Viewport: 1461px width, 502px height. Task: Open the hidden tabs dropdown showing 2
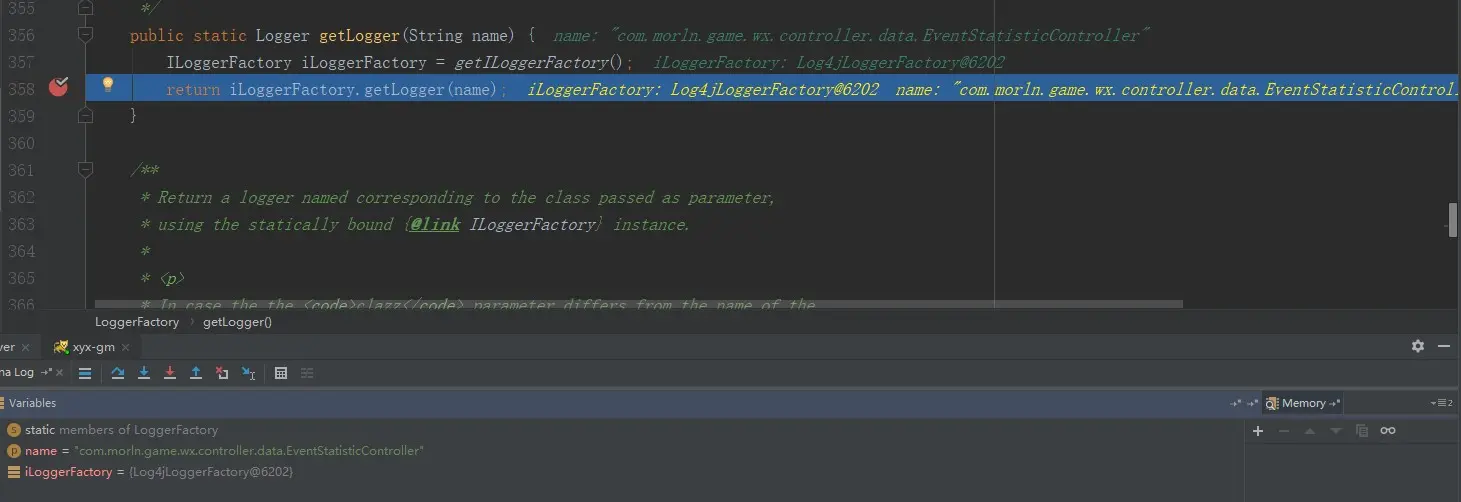(x=1443, y=403)
